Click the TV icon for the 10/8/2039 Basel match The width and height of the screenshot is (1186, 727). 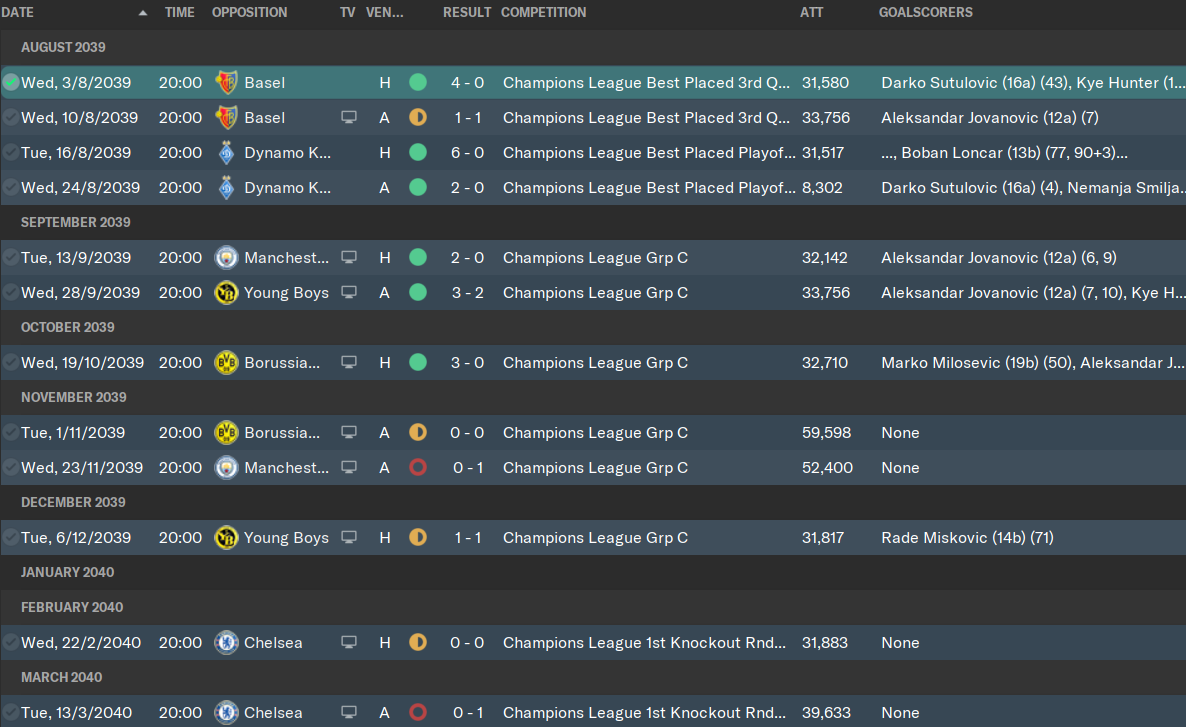pos(349,117)
